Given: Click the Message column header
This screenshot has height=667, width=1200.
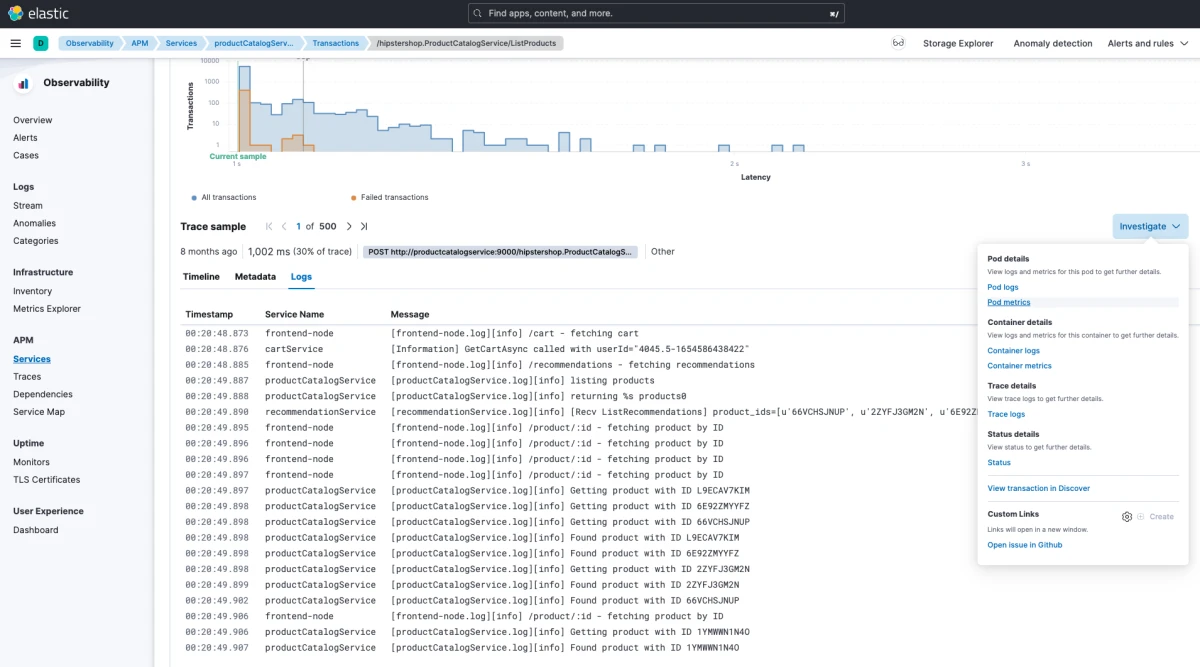Looking at the screenshot, I should (x=410, y=314).
